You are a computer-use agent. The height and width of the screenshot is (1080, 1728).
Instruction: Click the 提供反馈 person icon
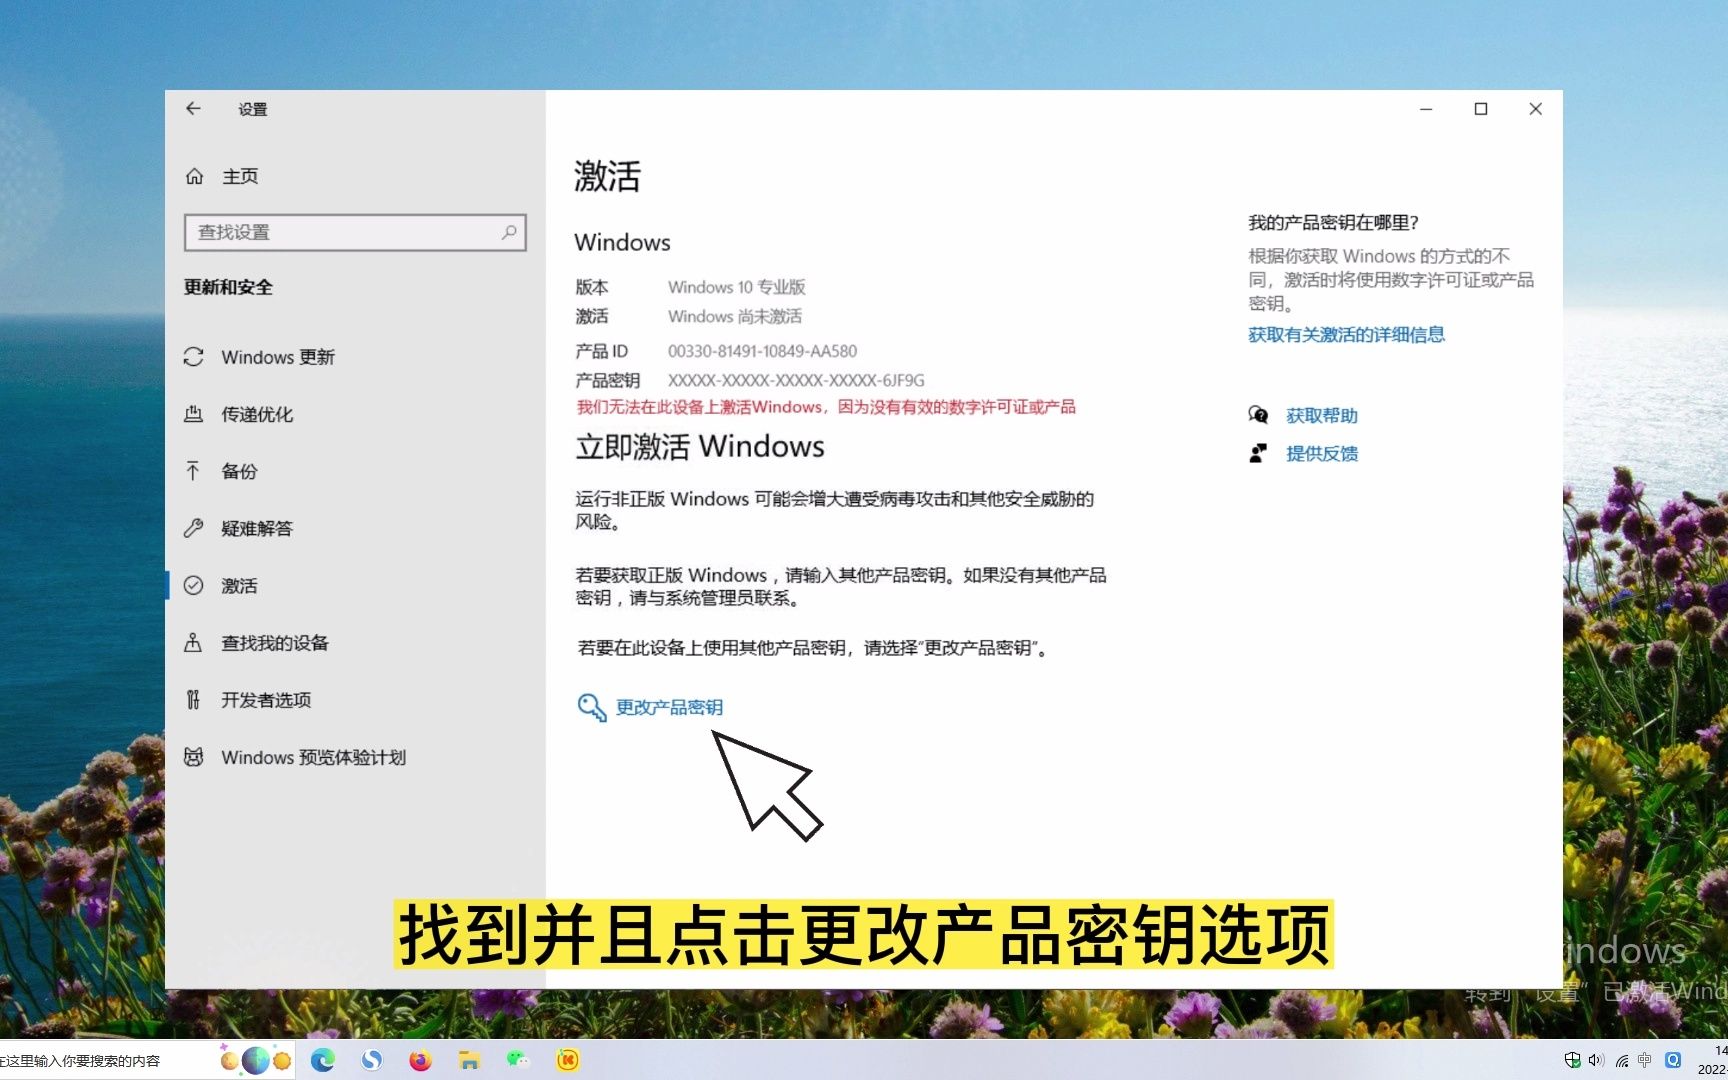click(x=1258, y=453)
